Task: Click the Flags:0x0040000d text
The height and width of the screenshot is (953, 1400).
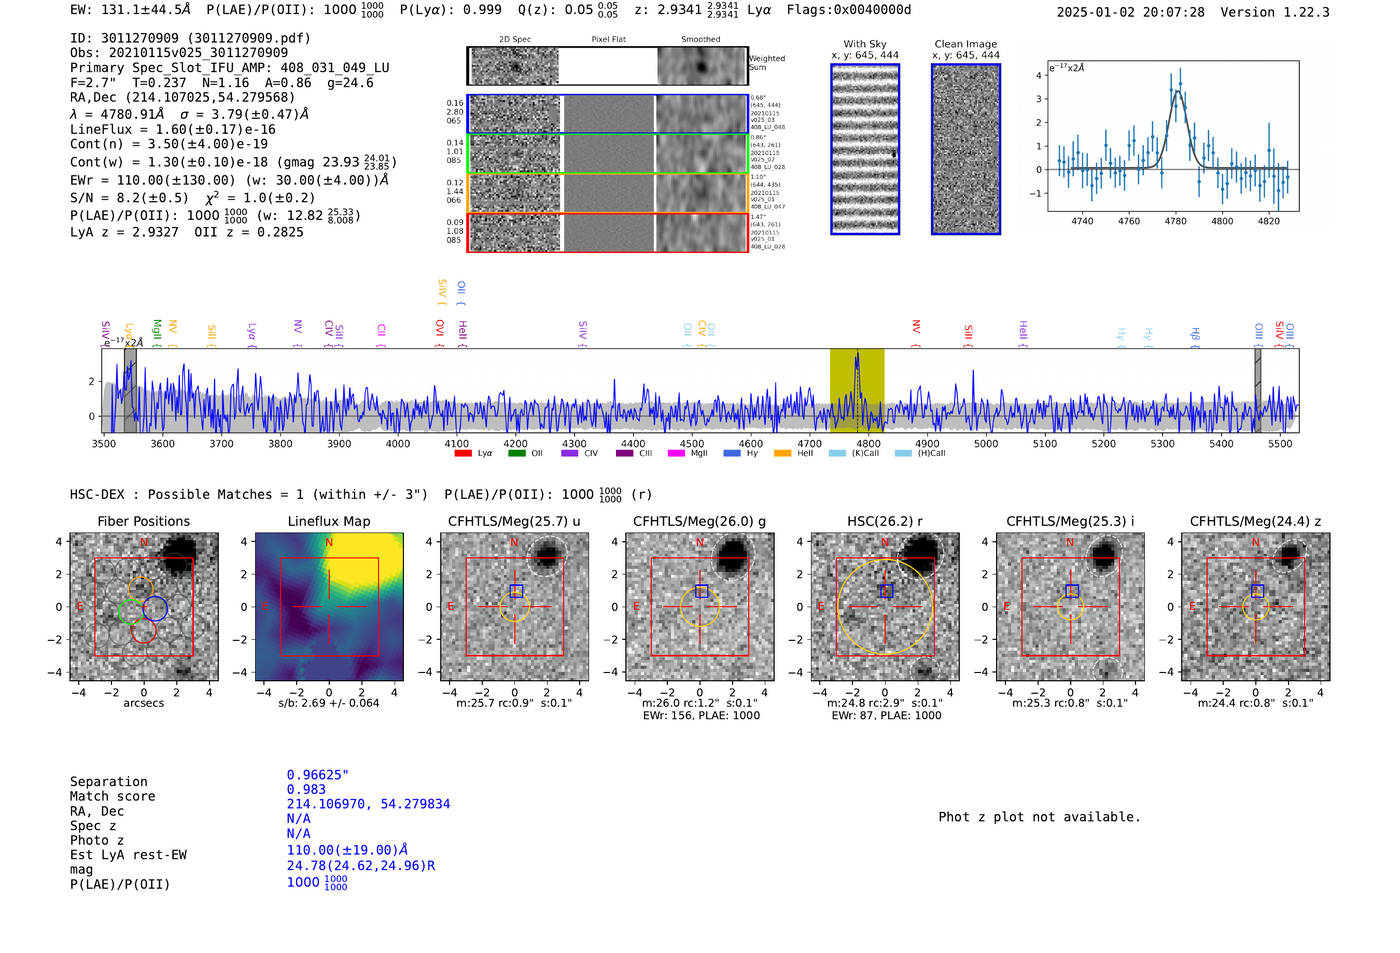Action: click(x=849, y=9)
